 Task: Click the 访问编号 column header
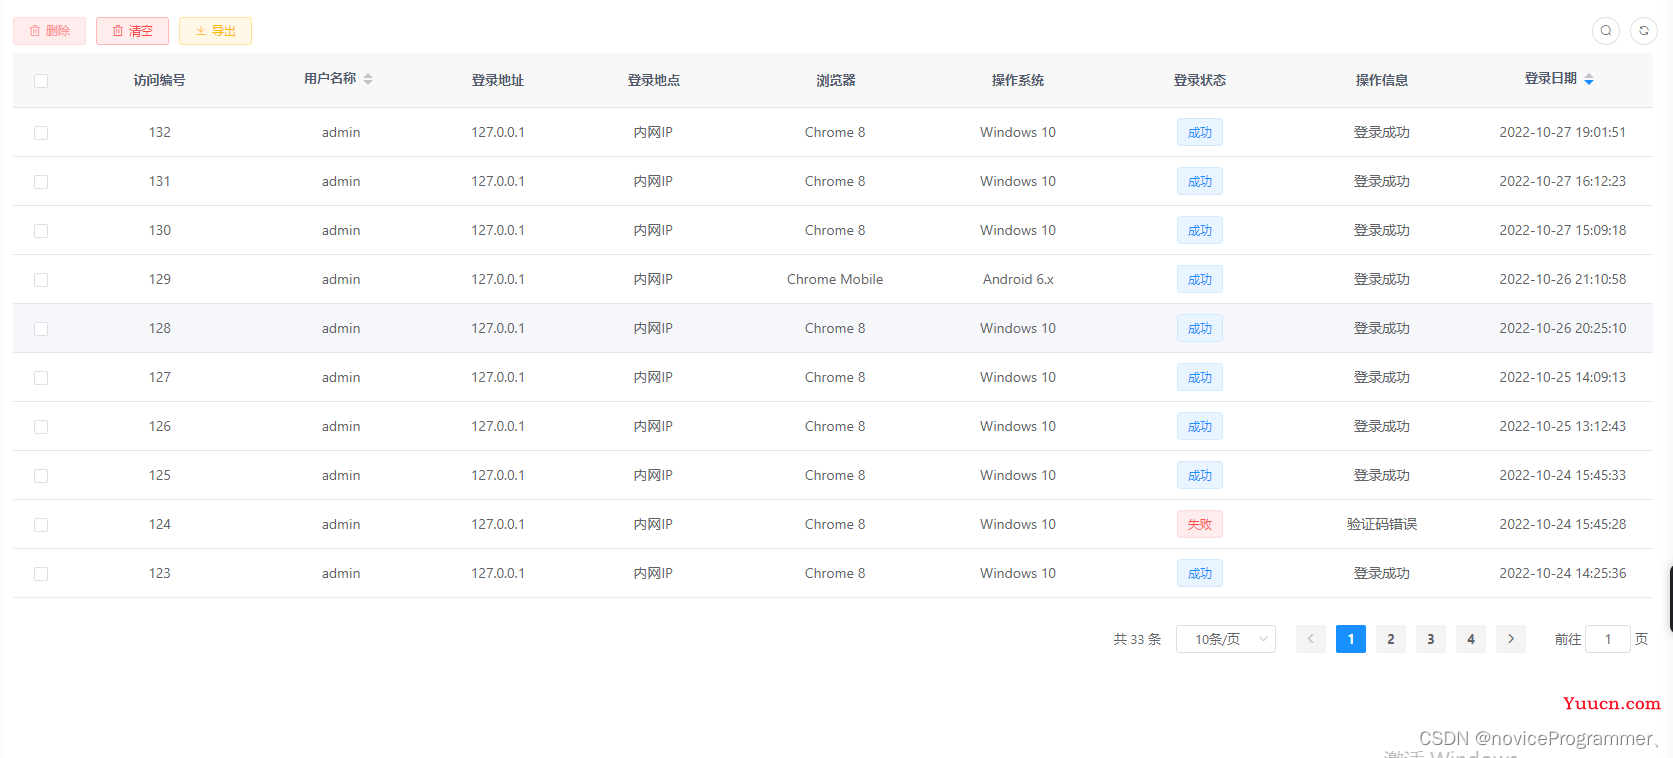[x=160, y=80]
